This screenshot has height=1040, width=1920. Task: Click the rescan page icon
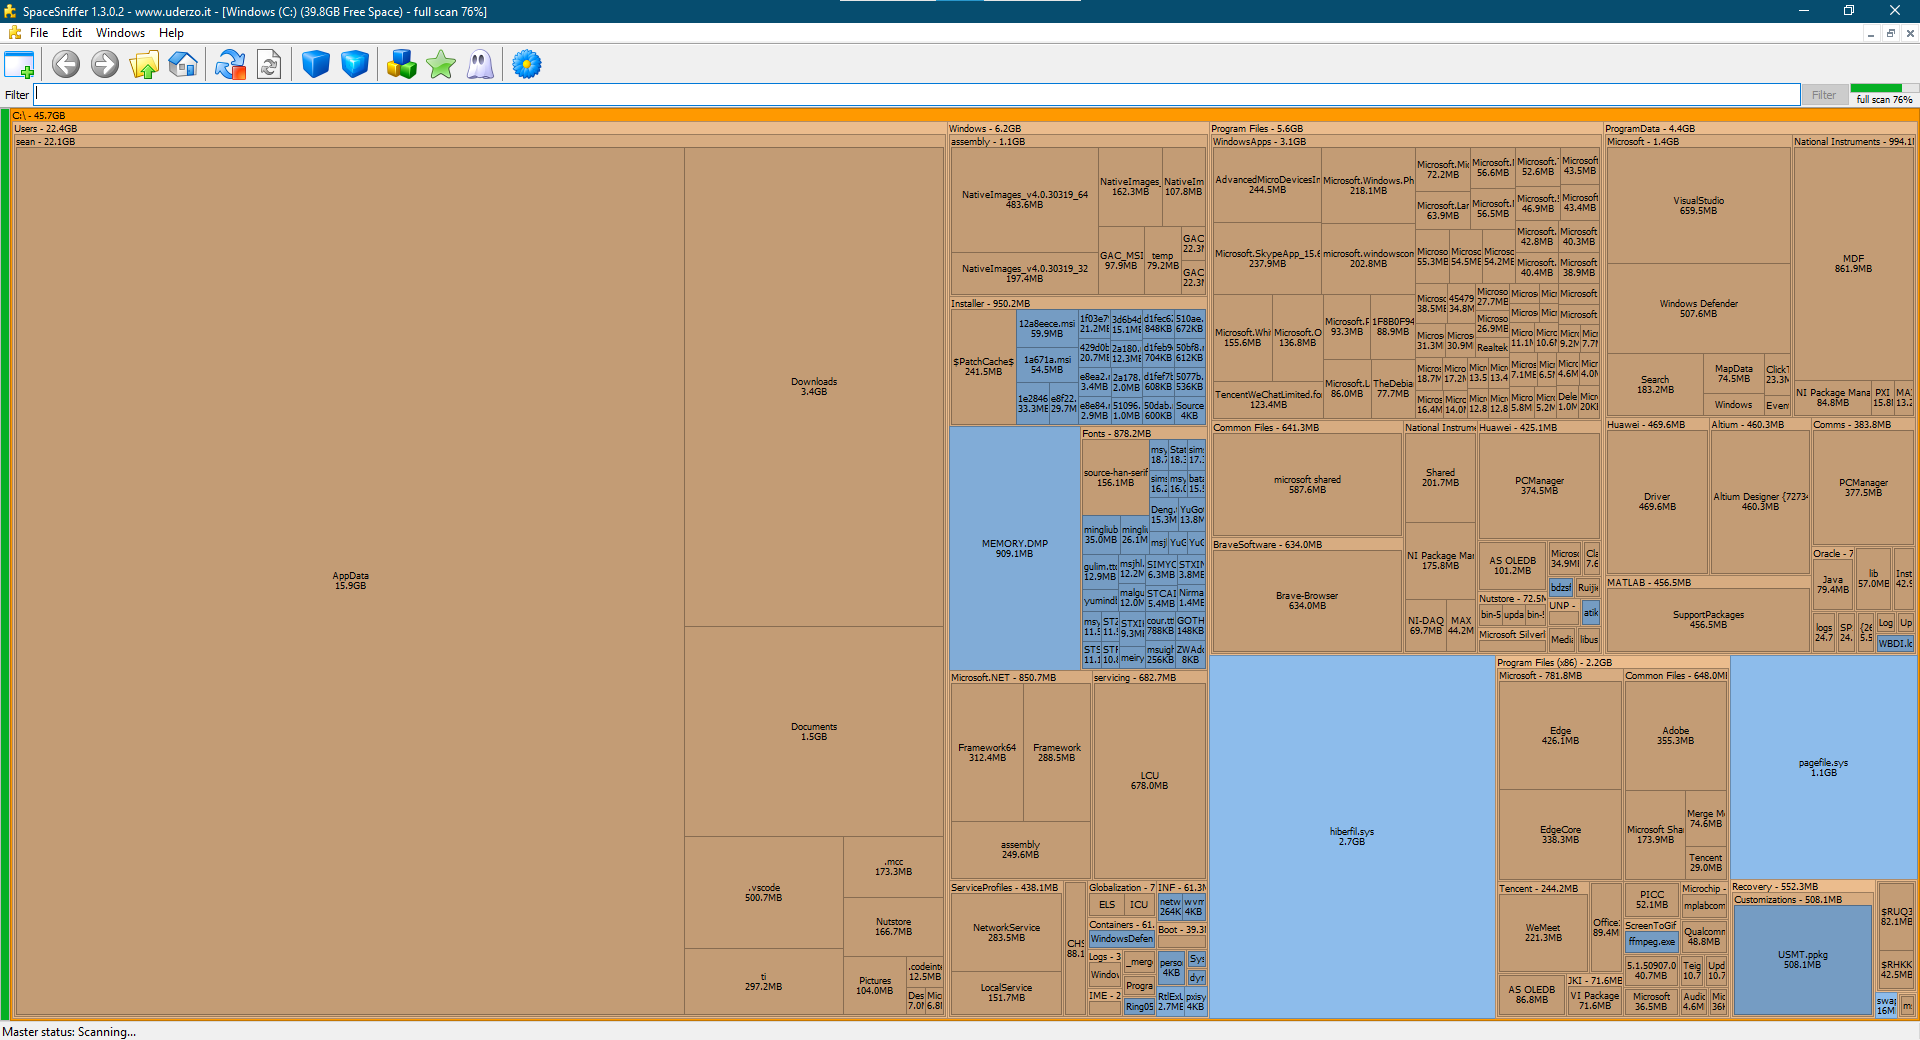[269, 65]
